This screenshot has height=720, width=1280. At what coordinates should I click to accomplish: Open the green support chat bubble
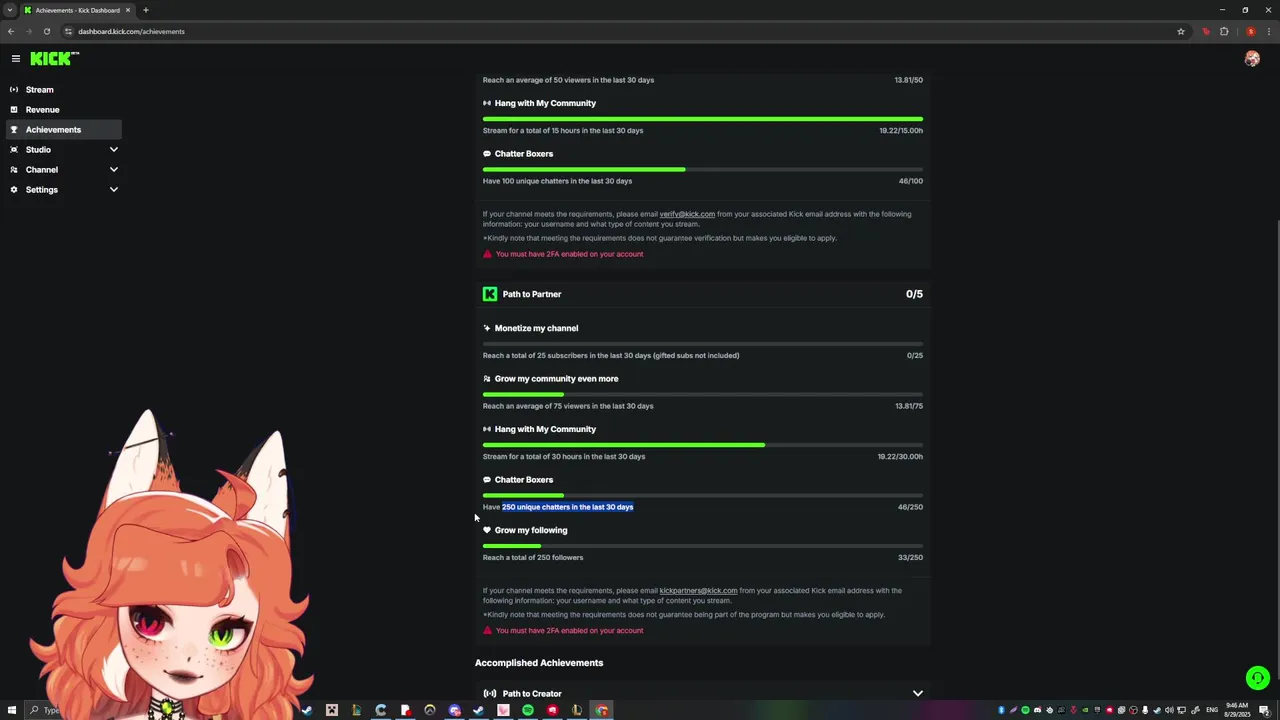pos(1257,678)
